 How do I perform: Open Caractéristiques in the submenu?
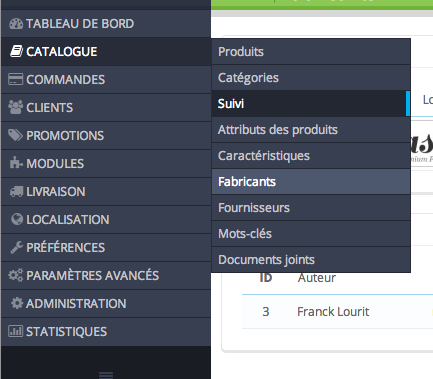[311, 156]
